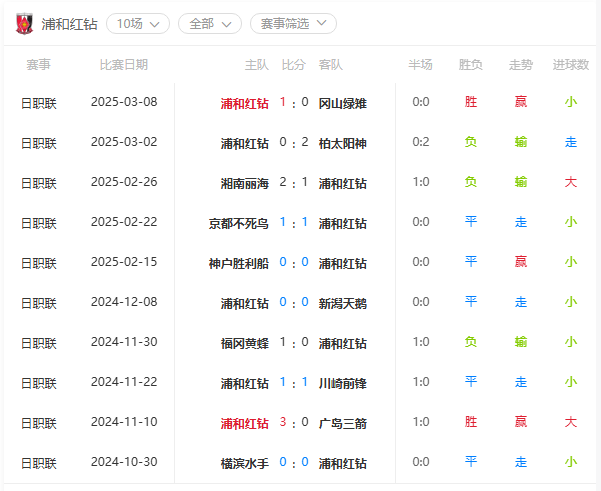Click 平 result in 2025-02-22 row
The height and width of the screenshot is (491, 601).
(x=471, y=222)
